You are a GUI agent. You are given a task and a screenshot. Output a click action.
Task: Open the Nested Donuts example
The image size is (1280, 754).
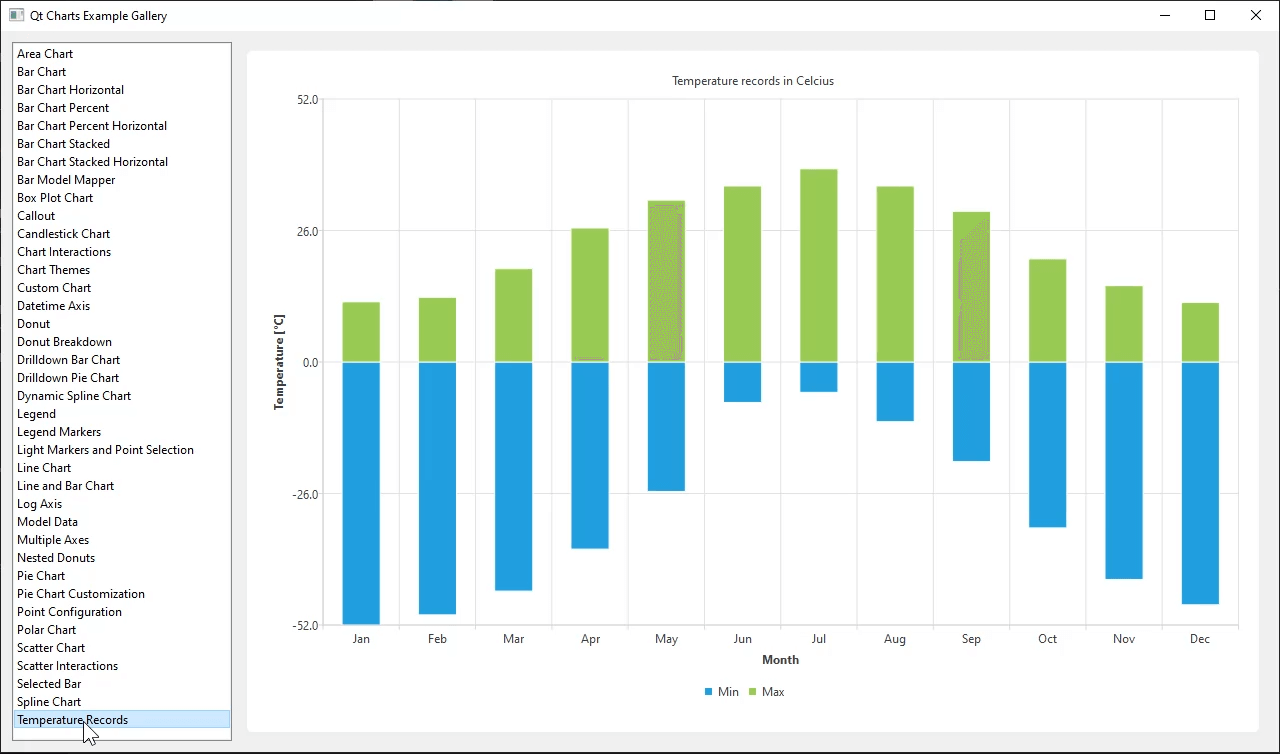pos(55,557)
